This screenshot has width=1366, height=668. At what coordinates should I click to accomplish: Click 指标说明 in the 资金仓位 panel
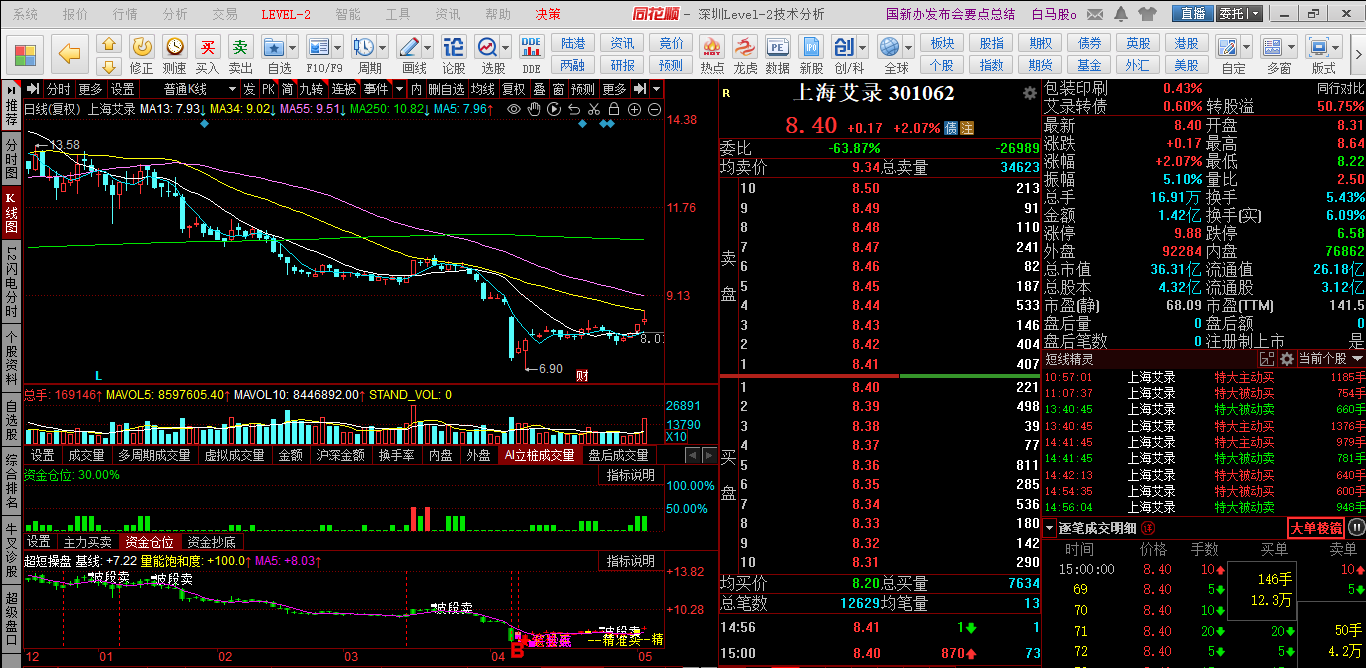tap(631, 475)
